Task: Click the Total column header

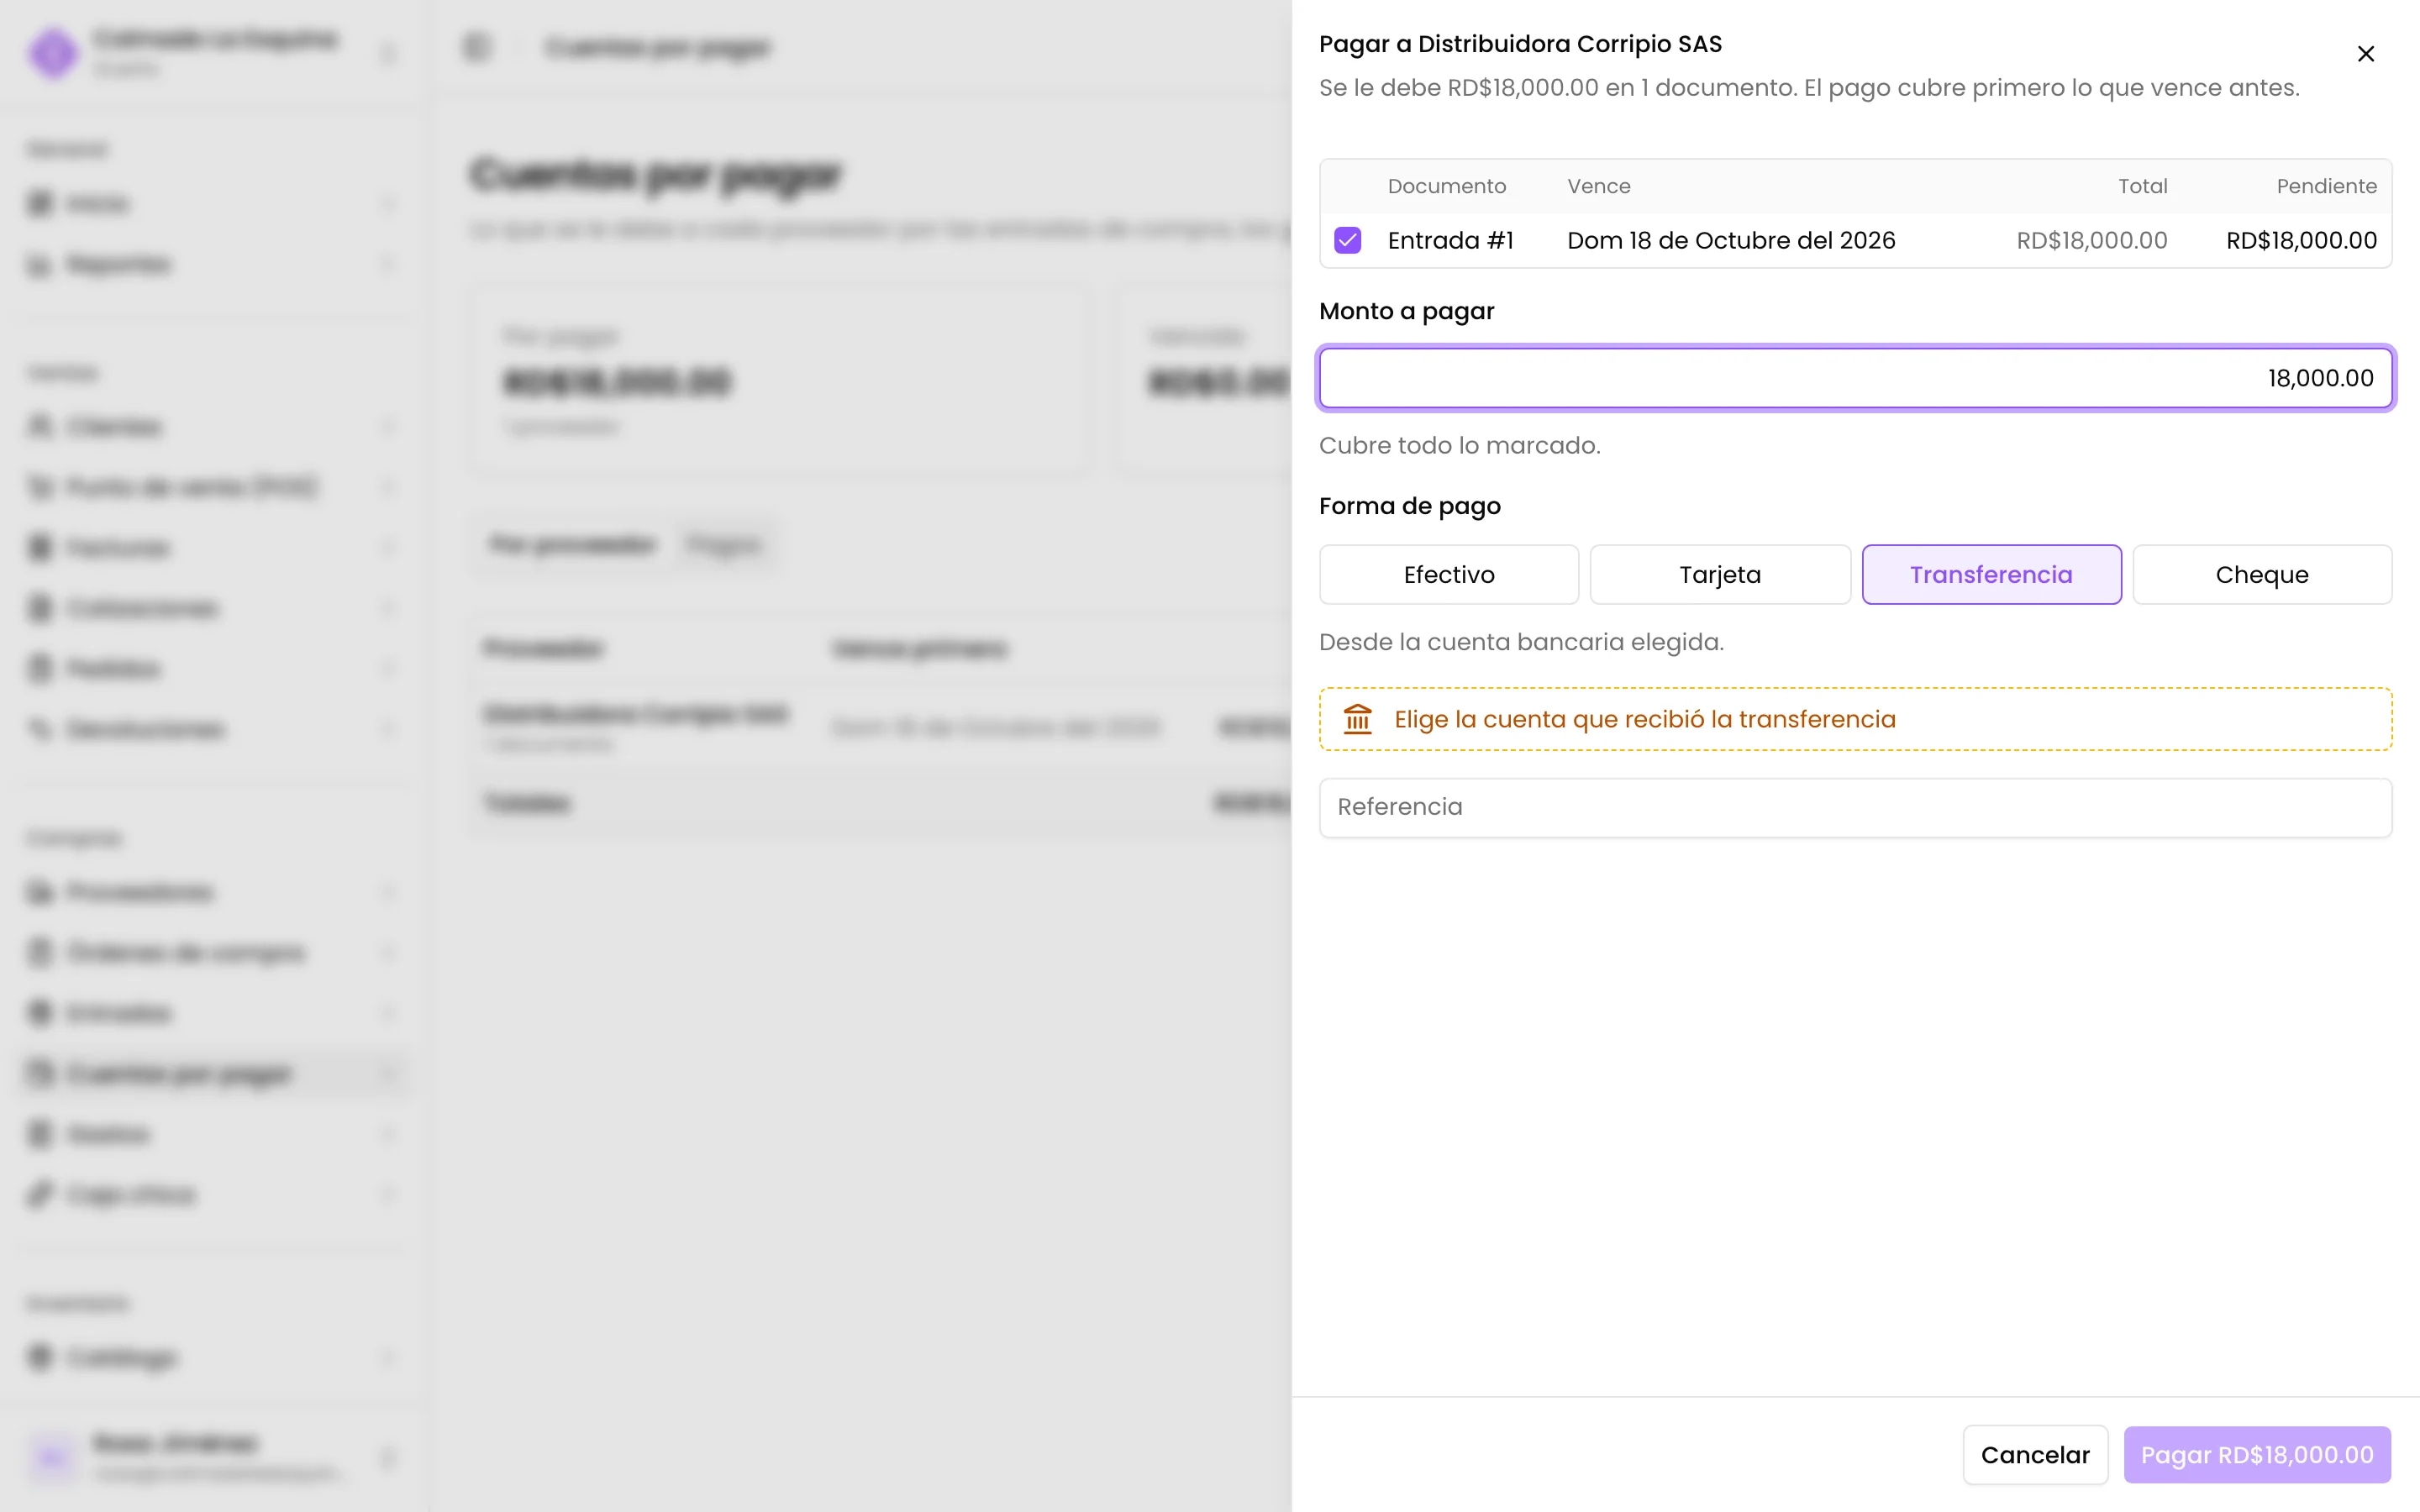Action: click(2142, 186)
